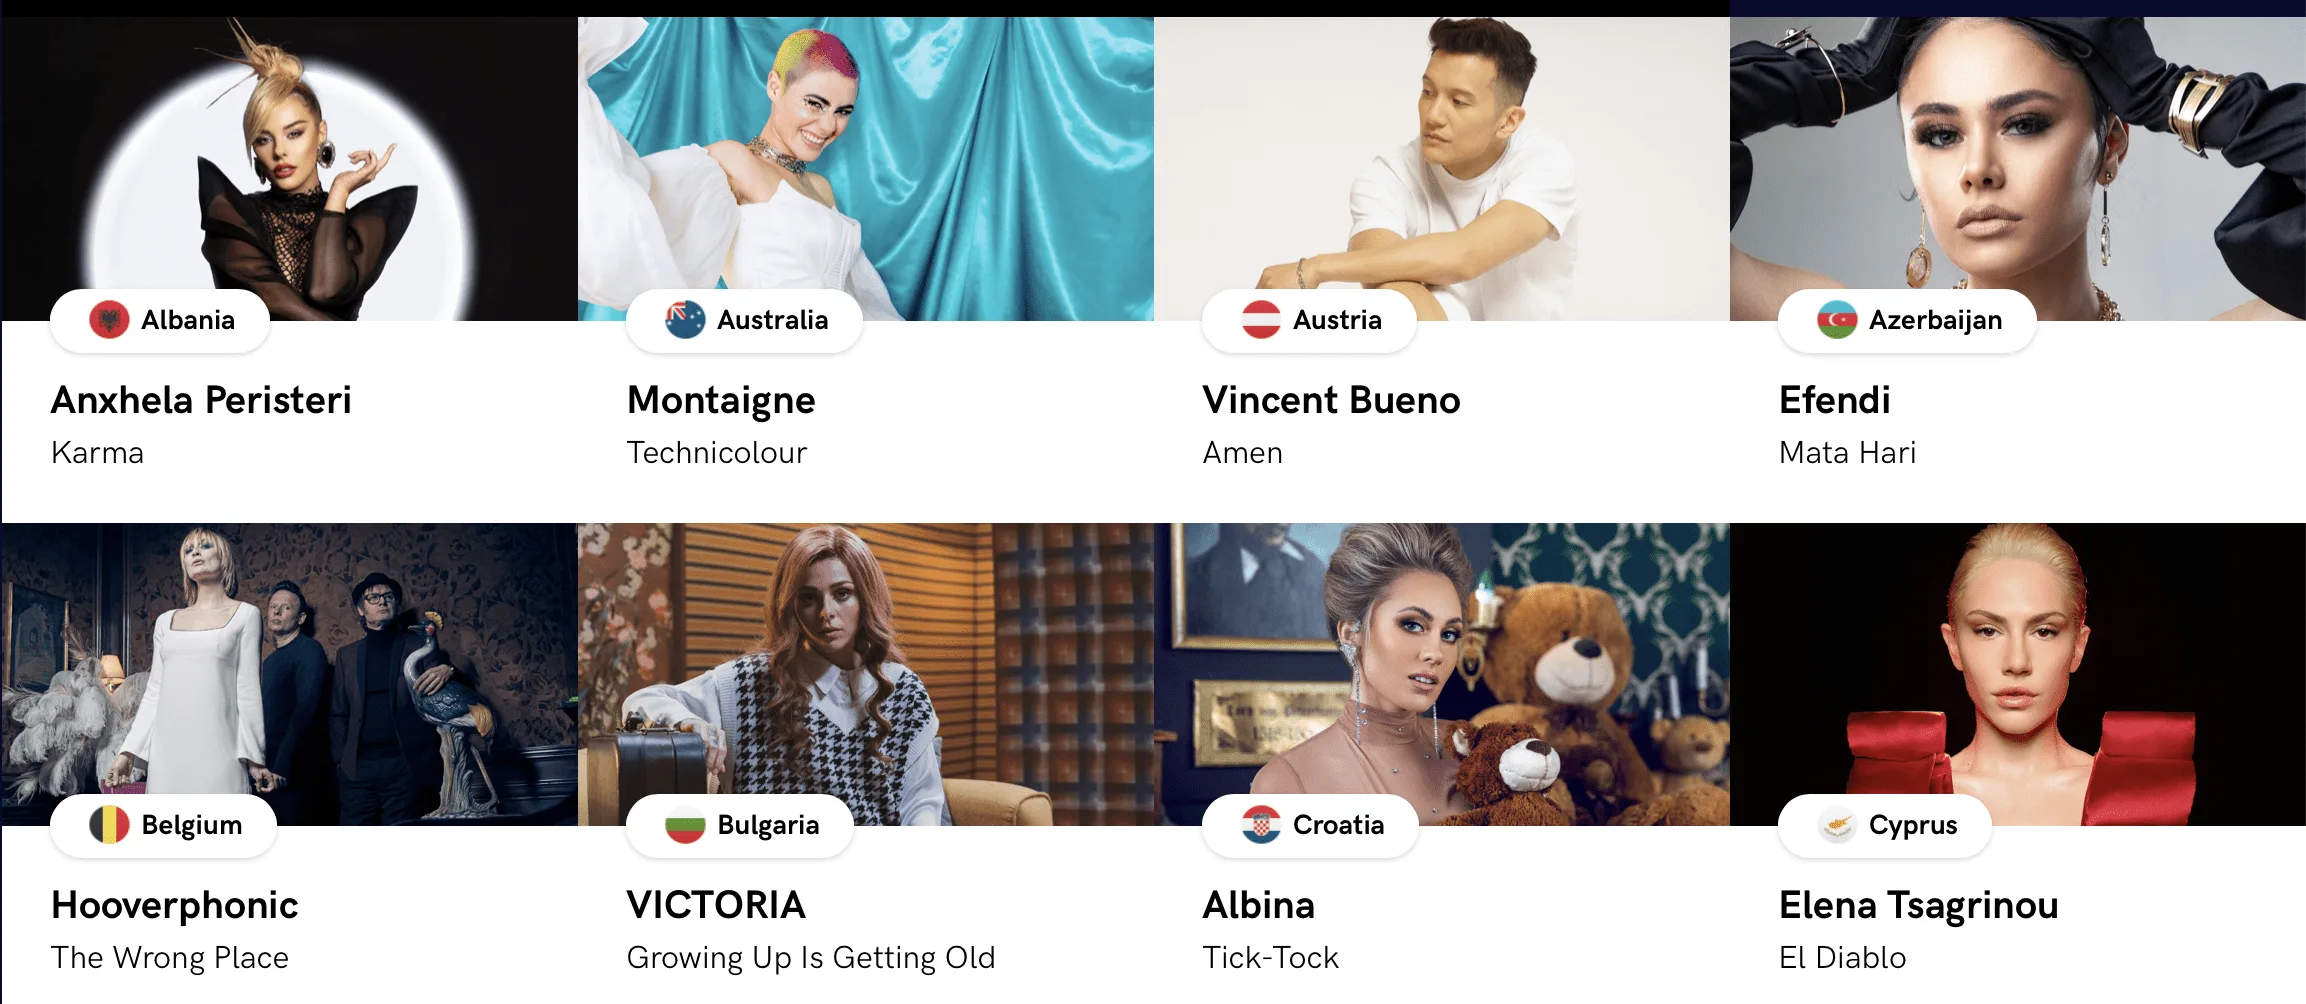Image resolution: width=2306 pixels, height=1004 pixels.
Task: Click the Austria flag icon
Action: (1261, 320)
